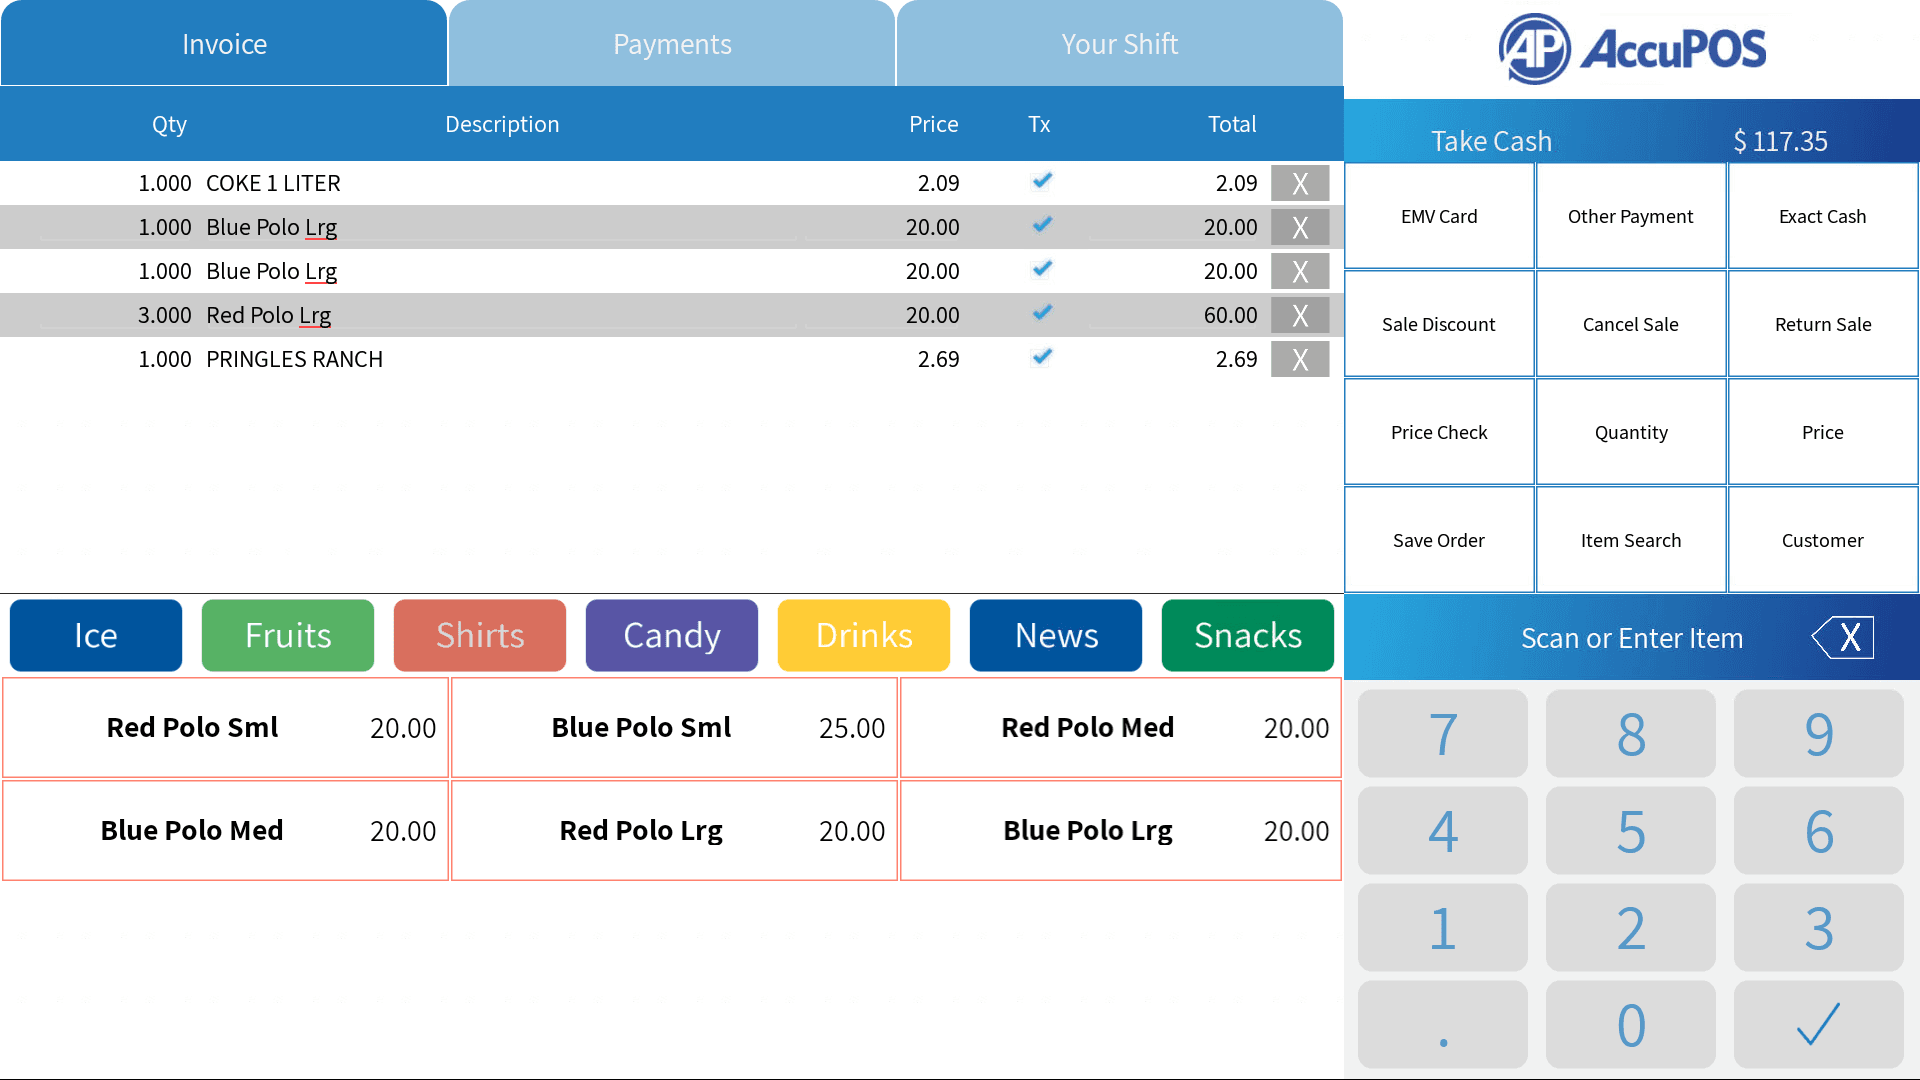Remove the COKE 1 LITER line item
The height and width of the screenshot is (1080, 1920).
pos(1299,183)
